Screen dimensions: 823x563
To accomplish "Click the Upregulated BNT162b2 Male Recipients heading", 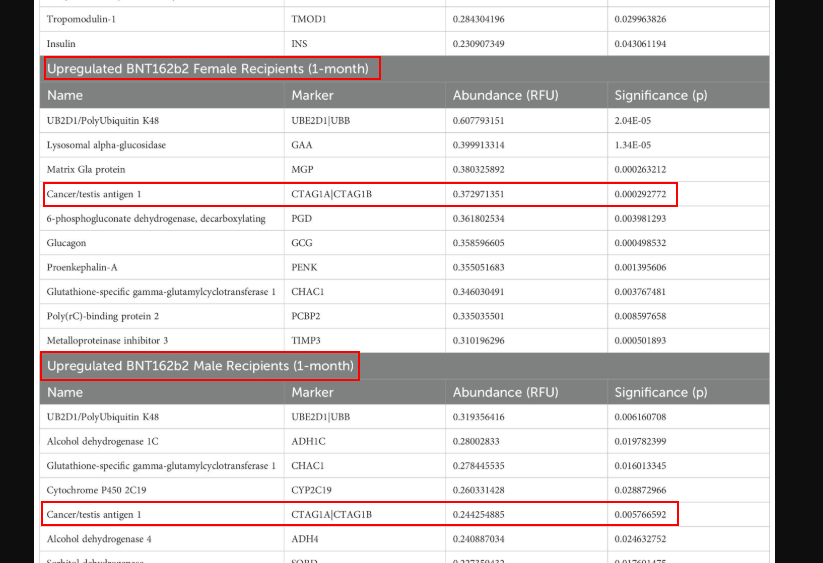I will (x=200, y=366).
